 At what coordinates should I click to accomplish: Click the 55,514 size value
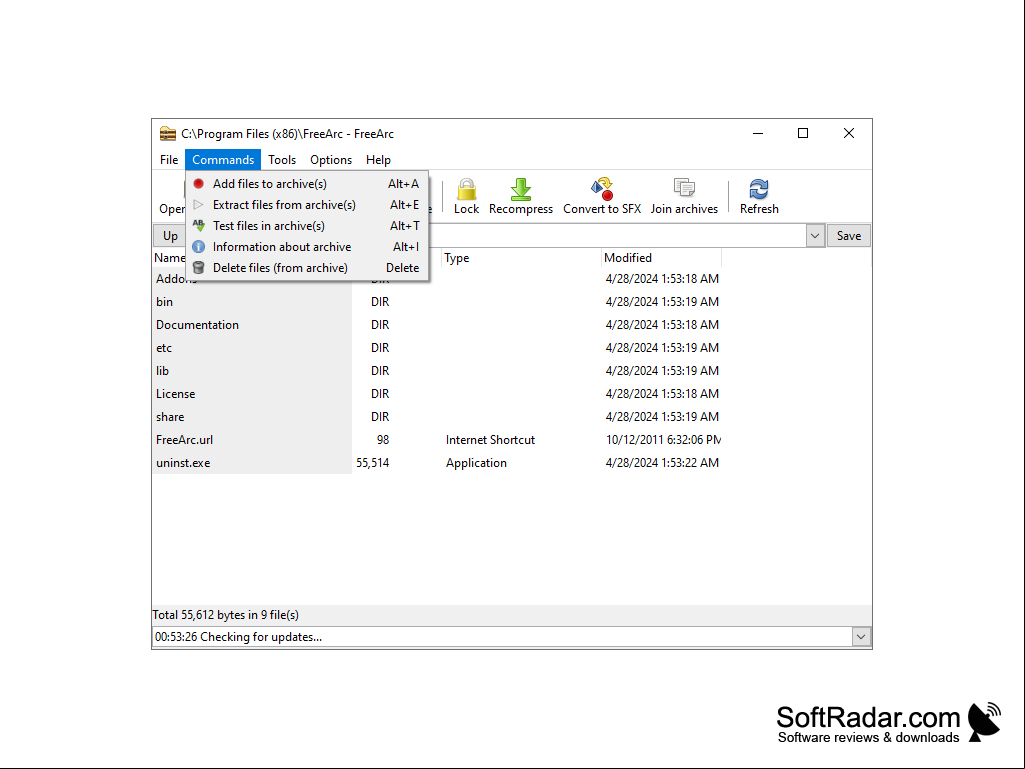(373, 462)
